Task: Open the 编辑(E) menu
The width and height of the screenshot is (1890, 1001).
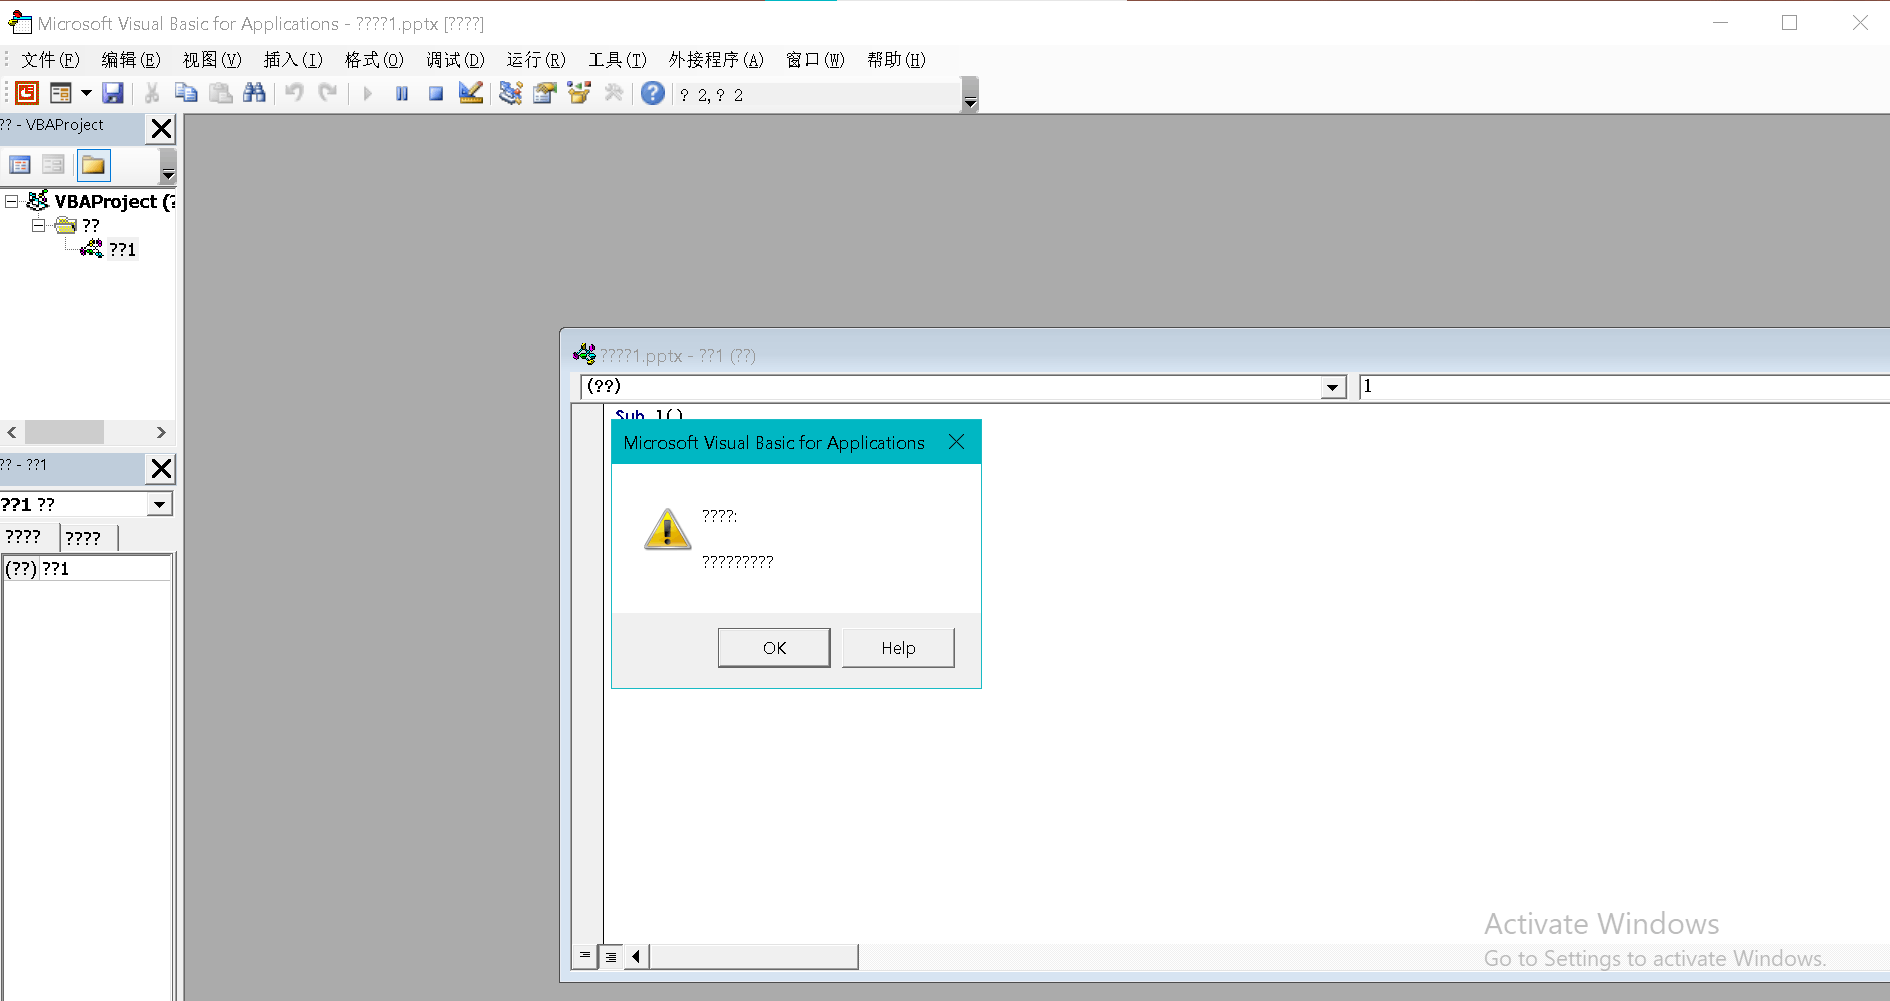Action: pyautogui.click(x=131, y=60)
